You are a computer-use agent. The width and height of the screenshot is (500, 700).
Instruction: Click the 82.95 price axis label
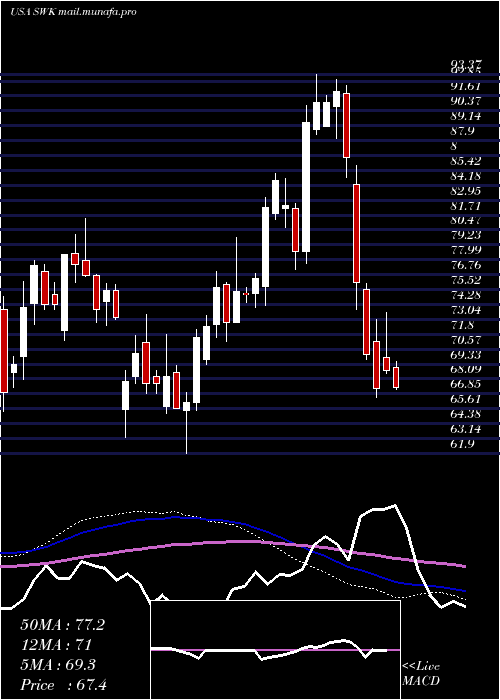pyautogui.click(x=466, y=191)
